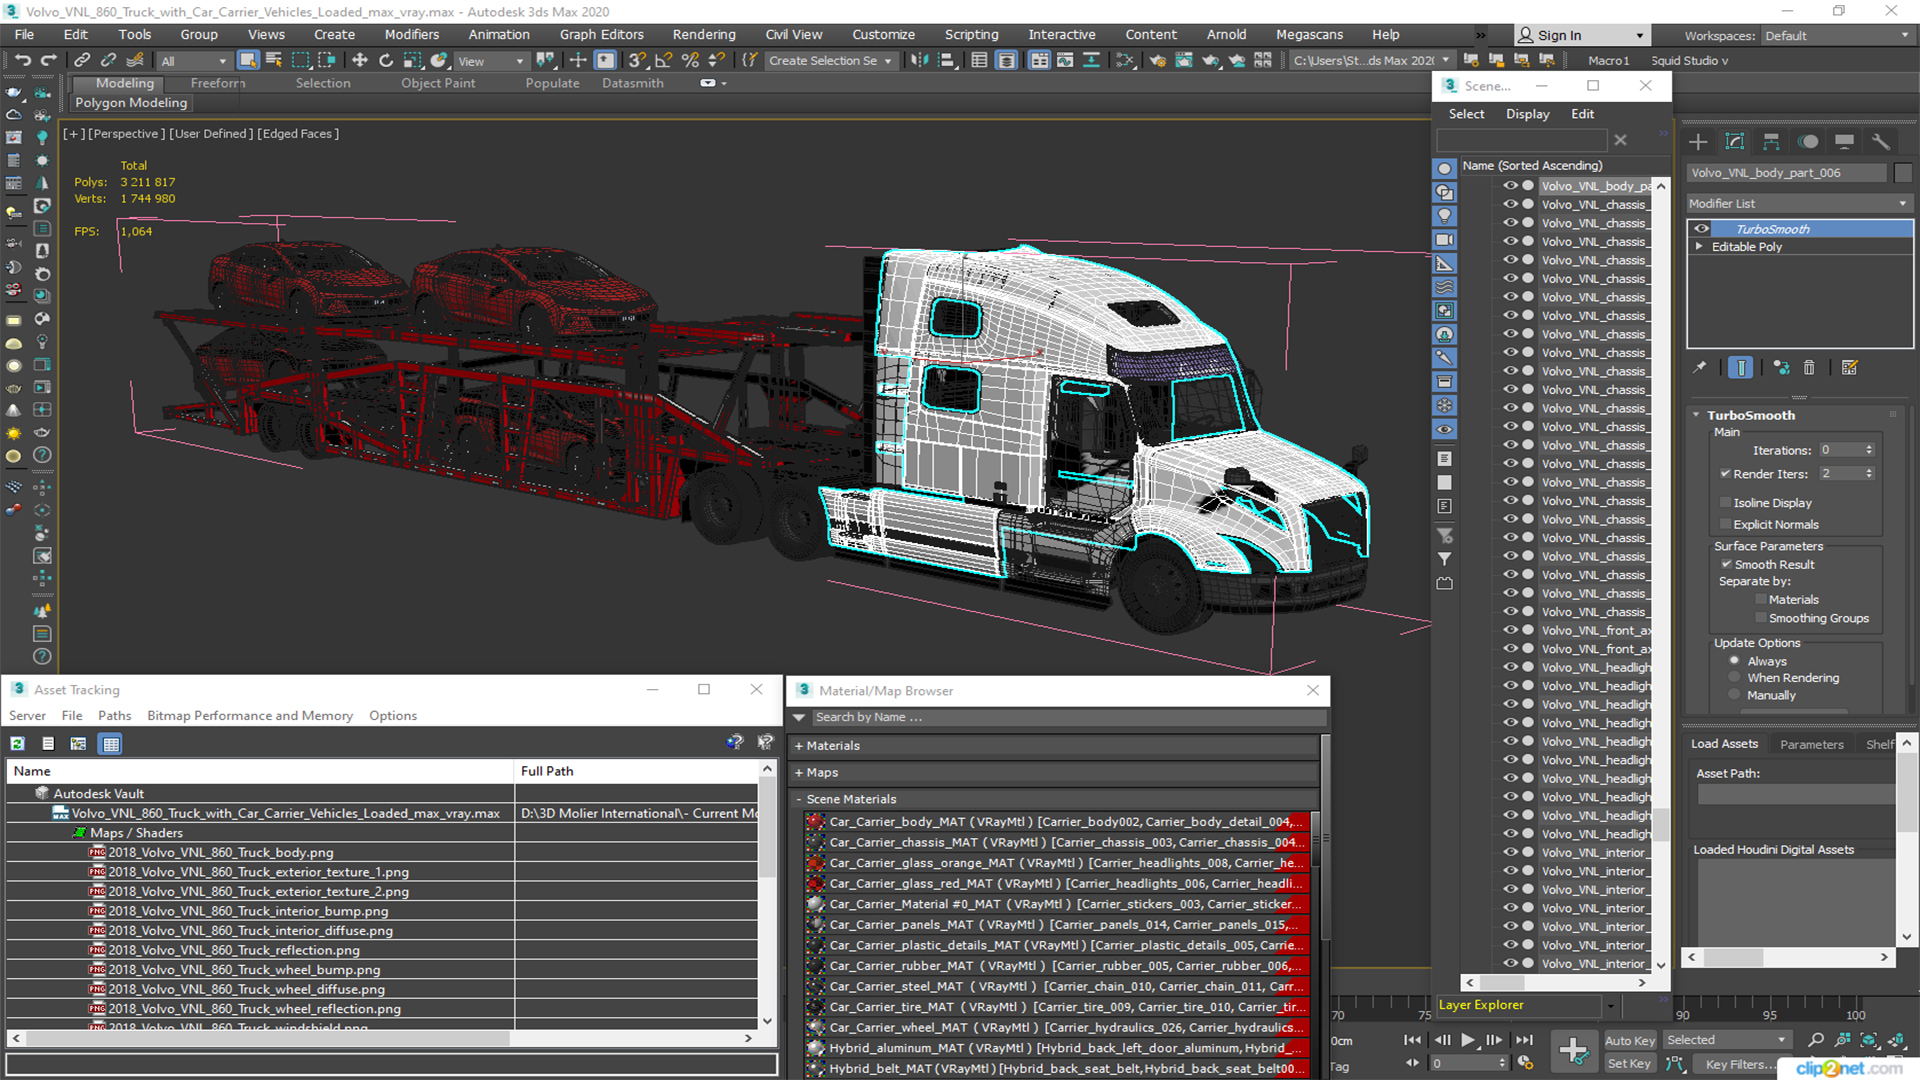Click the Set Keys plus-key icon

point(1573,1051)
